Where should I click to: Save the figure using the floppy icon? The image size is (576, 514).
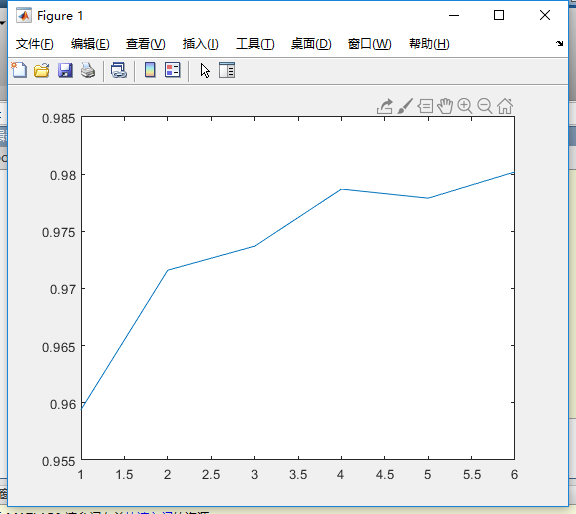(65, 70)
